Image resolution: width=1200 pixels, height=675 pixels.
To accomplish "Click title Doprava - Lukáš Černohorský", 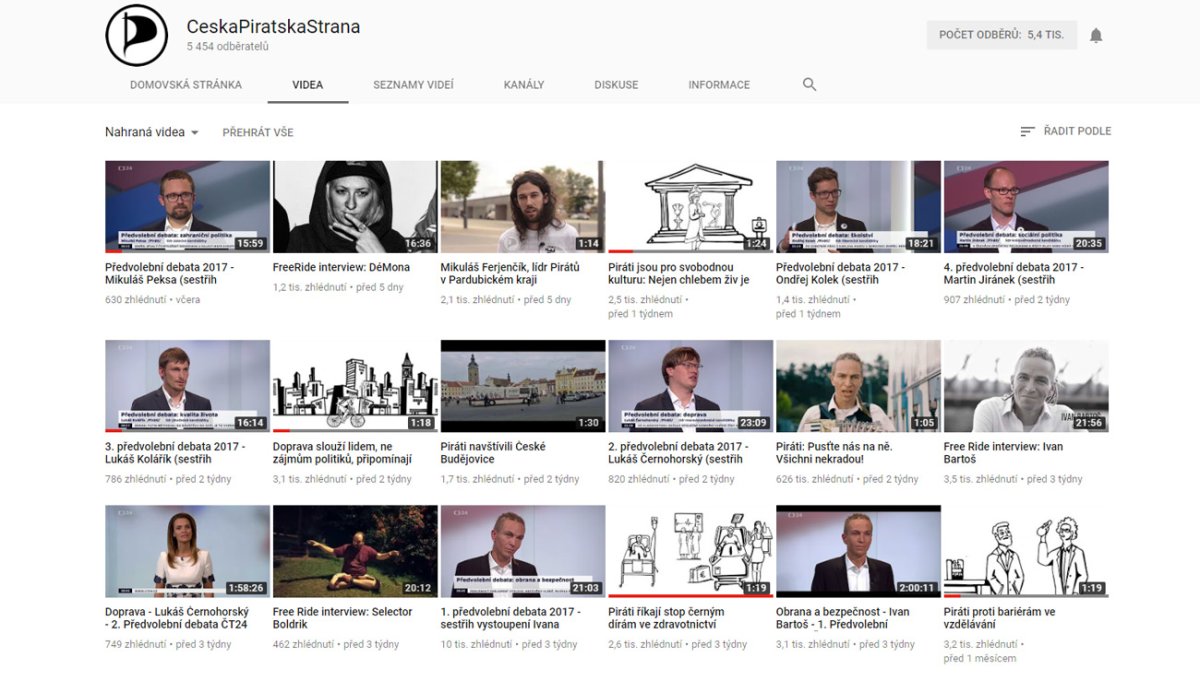I will coord(177,618).
